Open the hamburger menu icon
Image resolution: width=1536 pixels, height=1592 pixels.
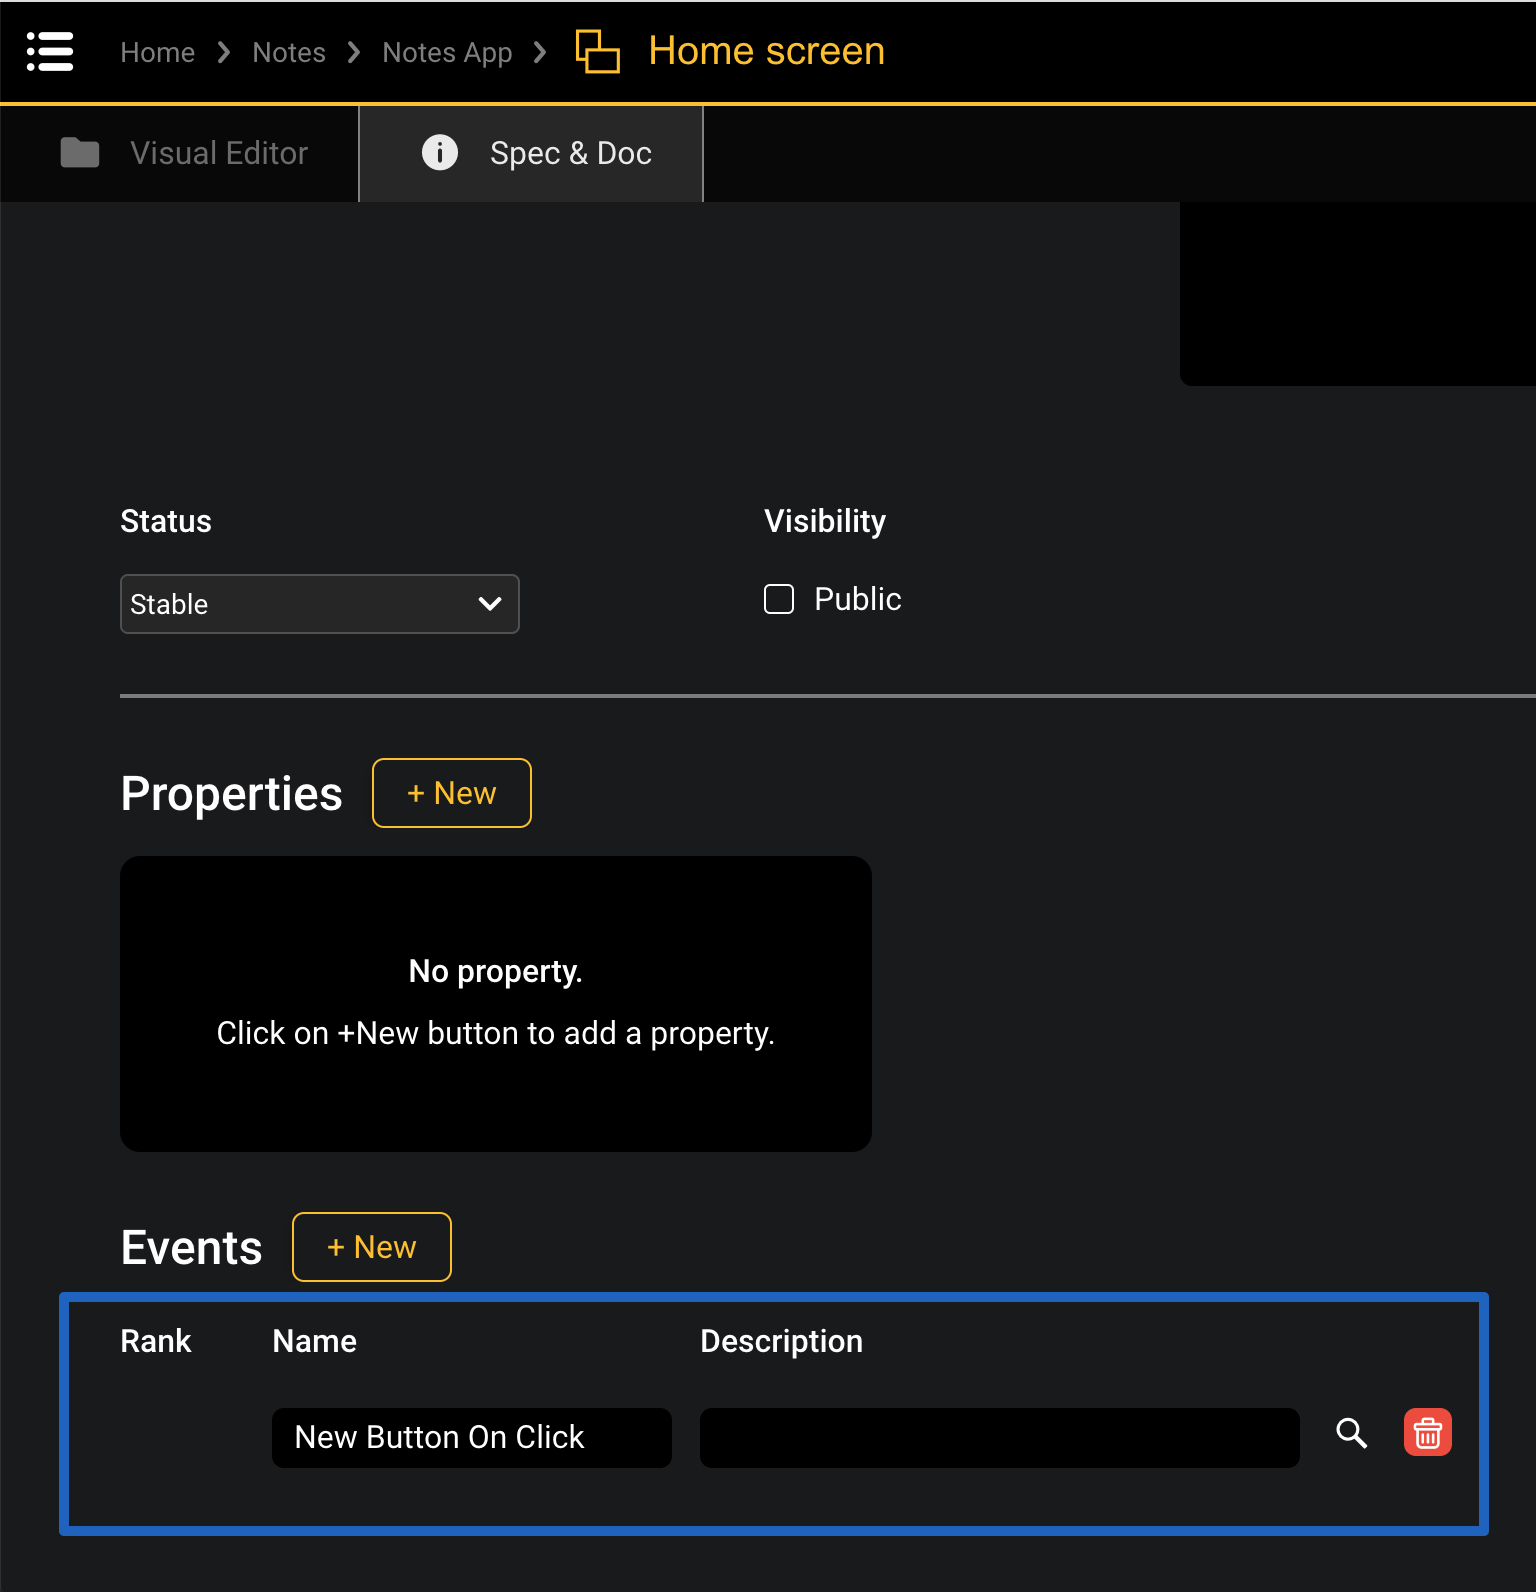tap(50, 51)
